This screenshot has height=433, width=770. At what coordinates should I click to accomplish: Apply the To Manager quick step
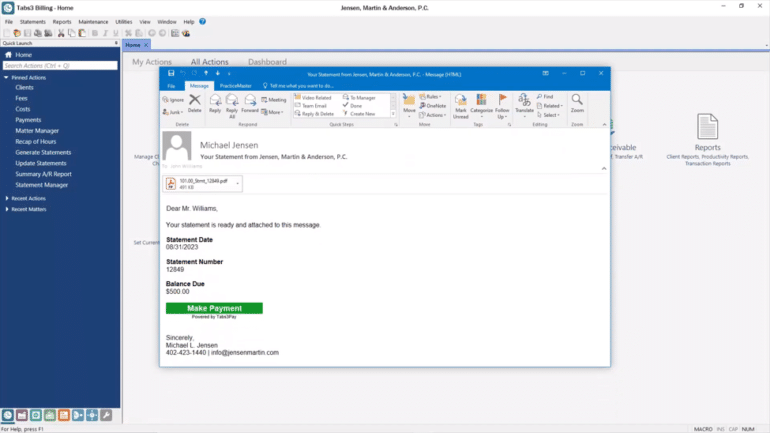click(x=359, y=98)
